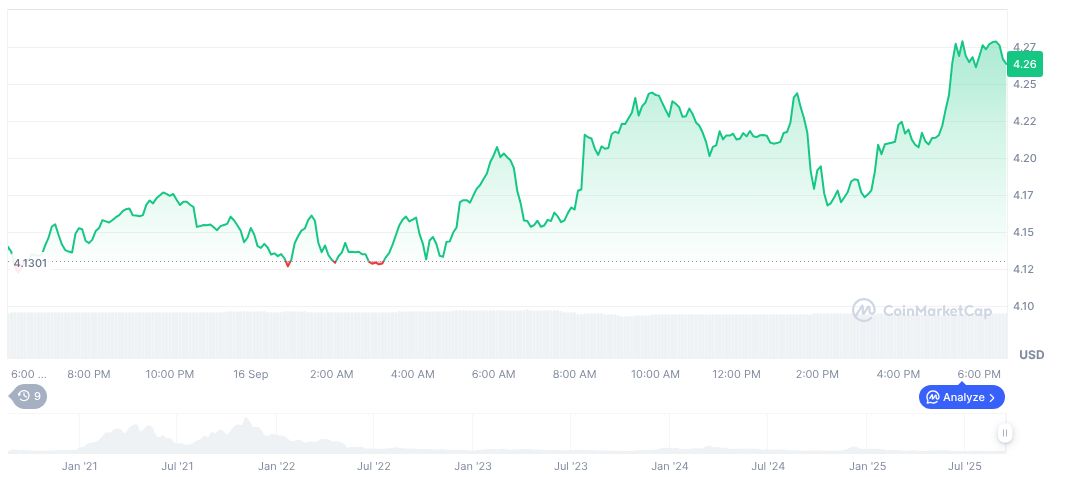Screen dimensions: 1072x477
Task: Jump to Jan '24 on overview timeline
Action: coord(669,466)
